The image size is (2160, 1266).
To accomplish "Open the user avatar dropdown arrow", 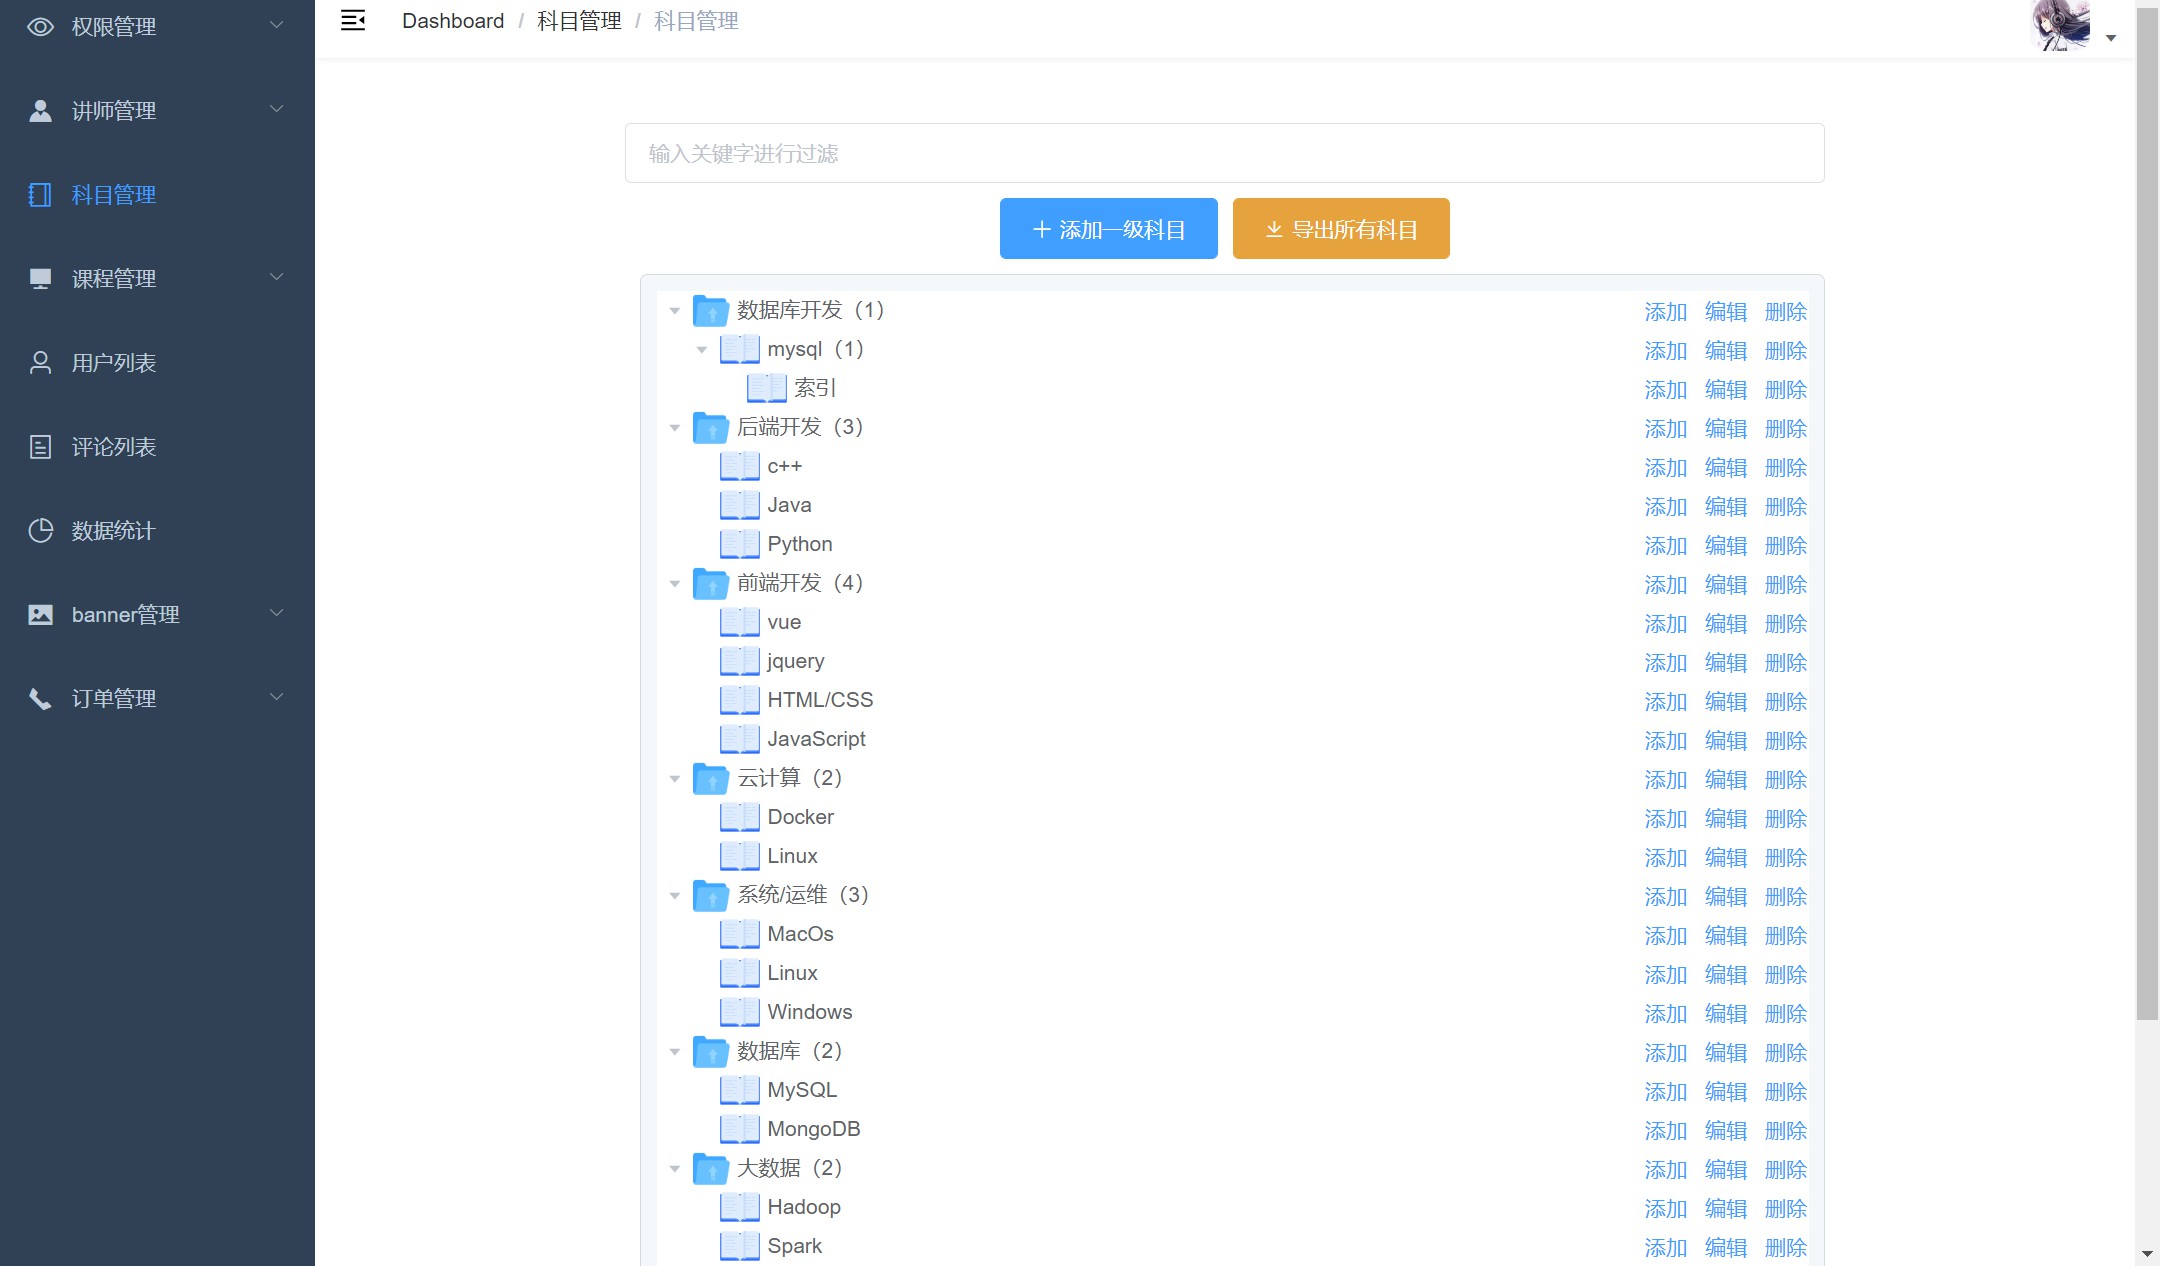I will coord(2111,38).
